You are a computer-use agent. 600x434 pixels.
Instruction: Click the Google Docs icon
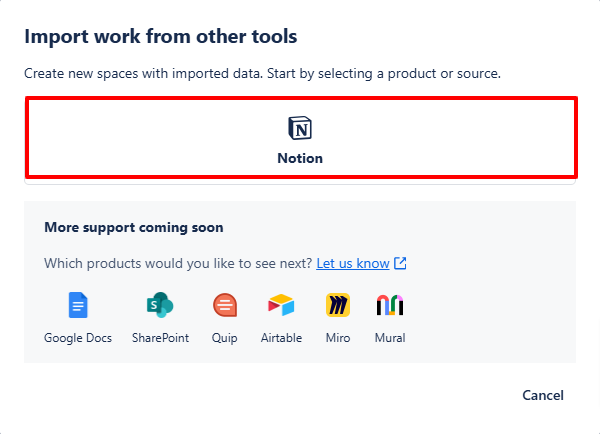pos(78,305)
